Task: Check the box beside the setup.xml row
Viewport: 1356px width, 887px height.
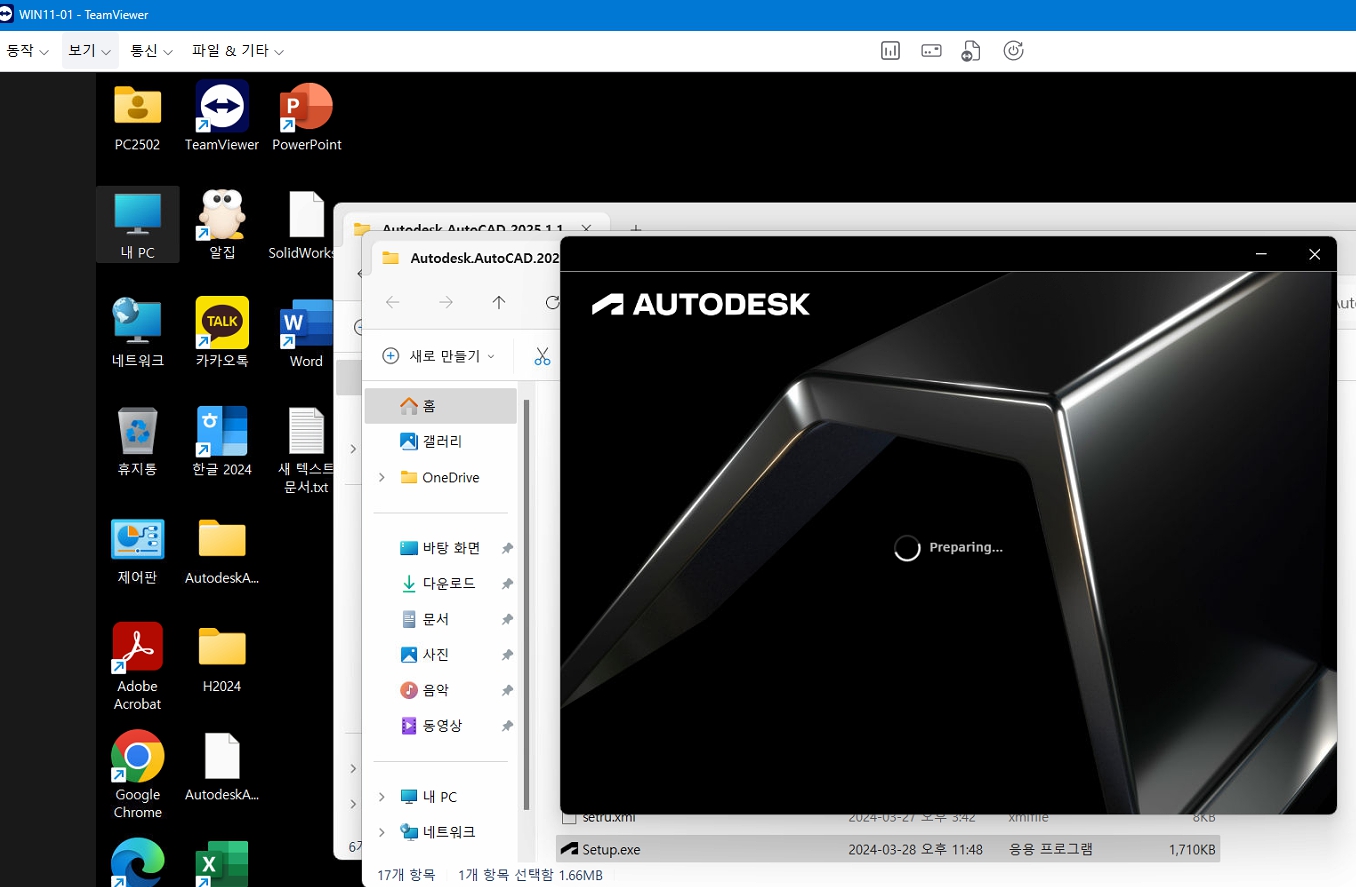Action: [569, 818]
